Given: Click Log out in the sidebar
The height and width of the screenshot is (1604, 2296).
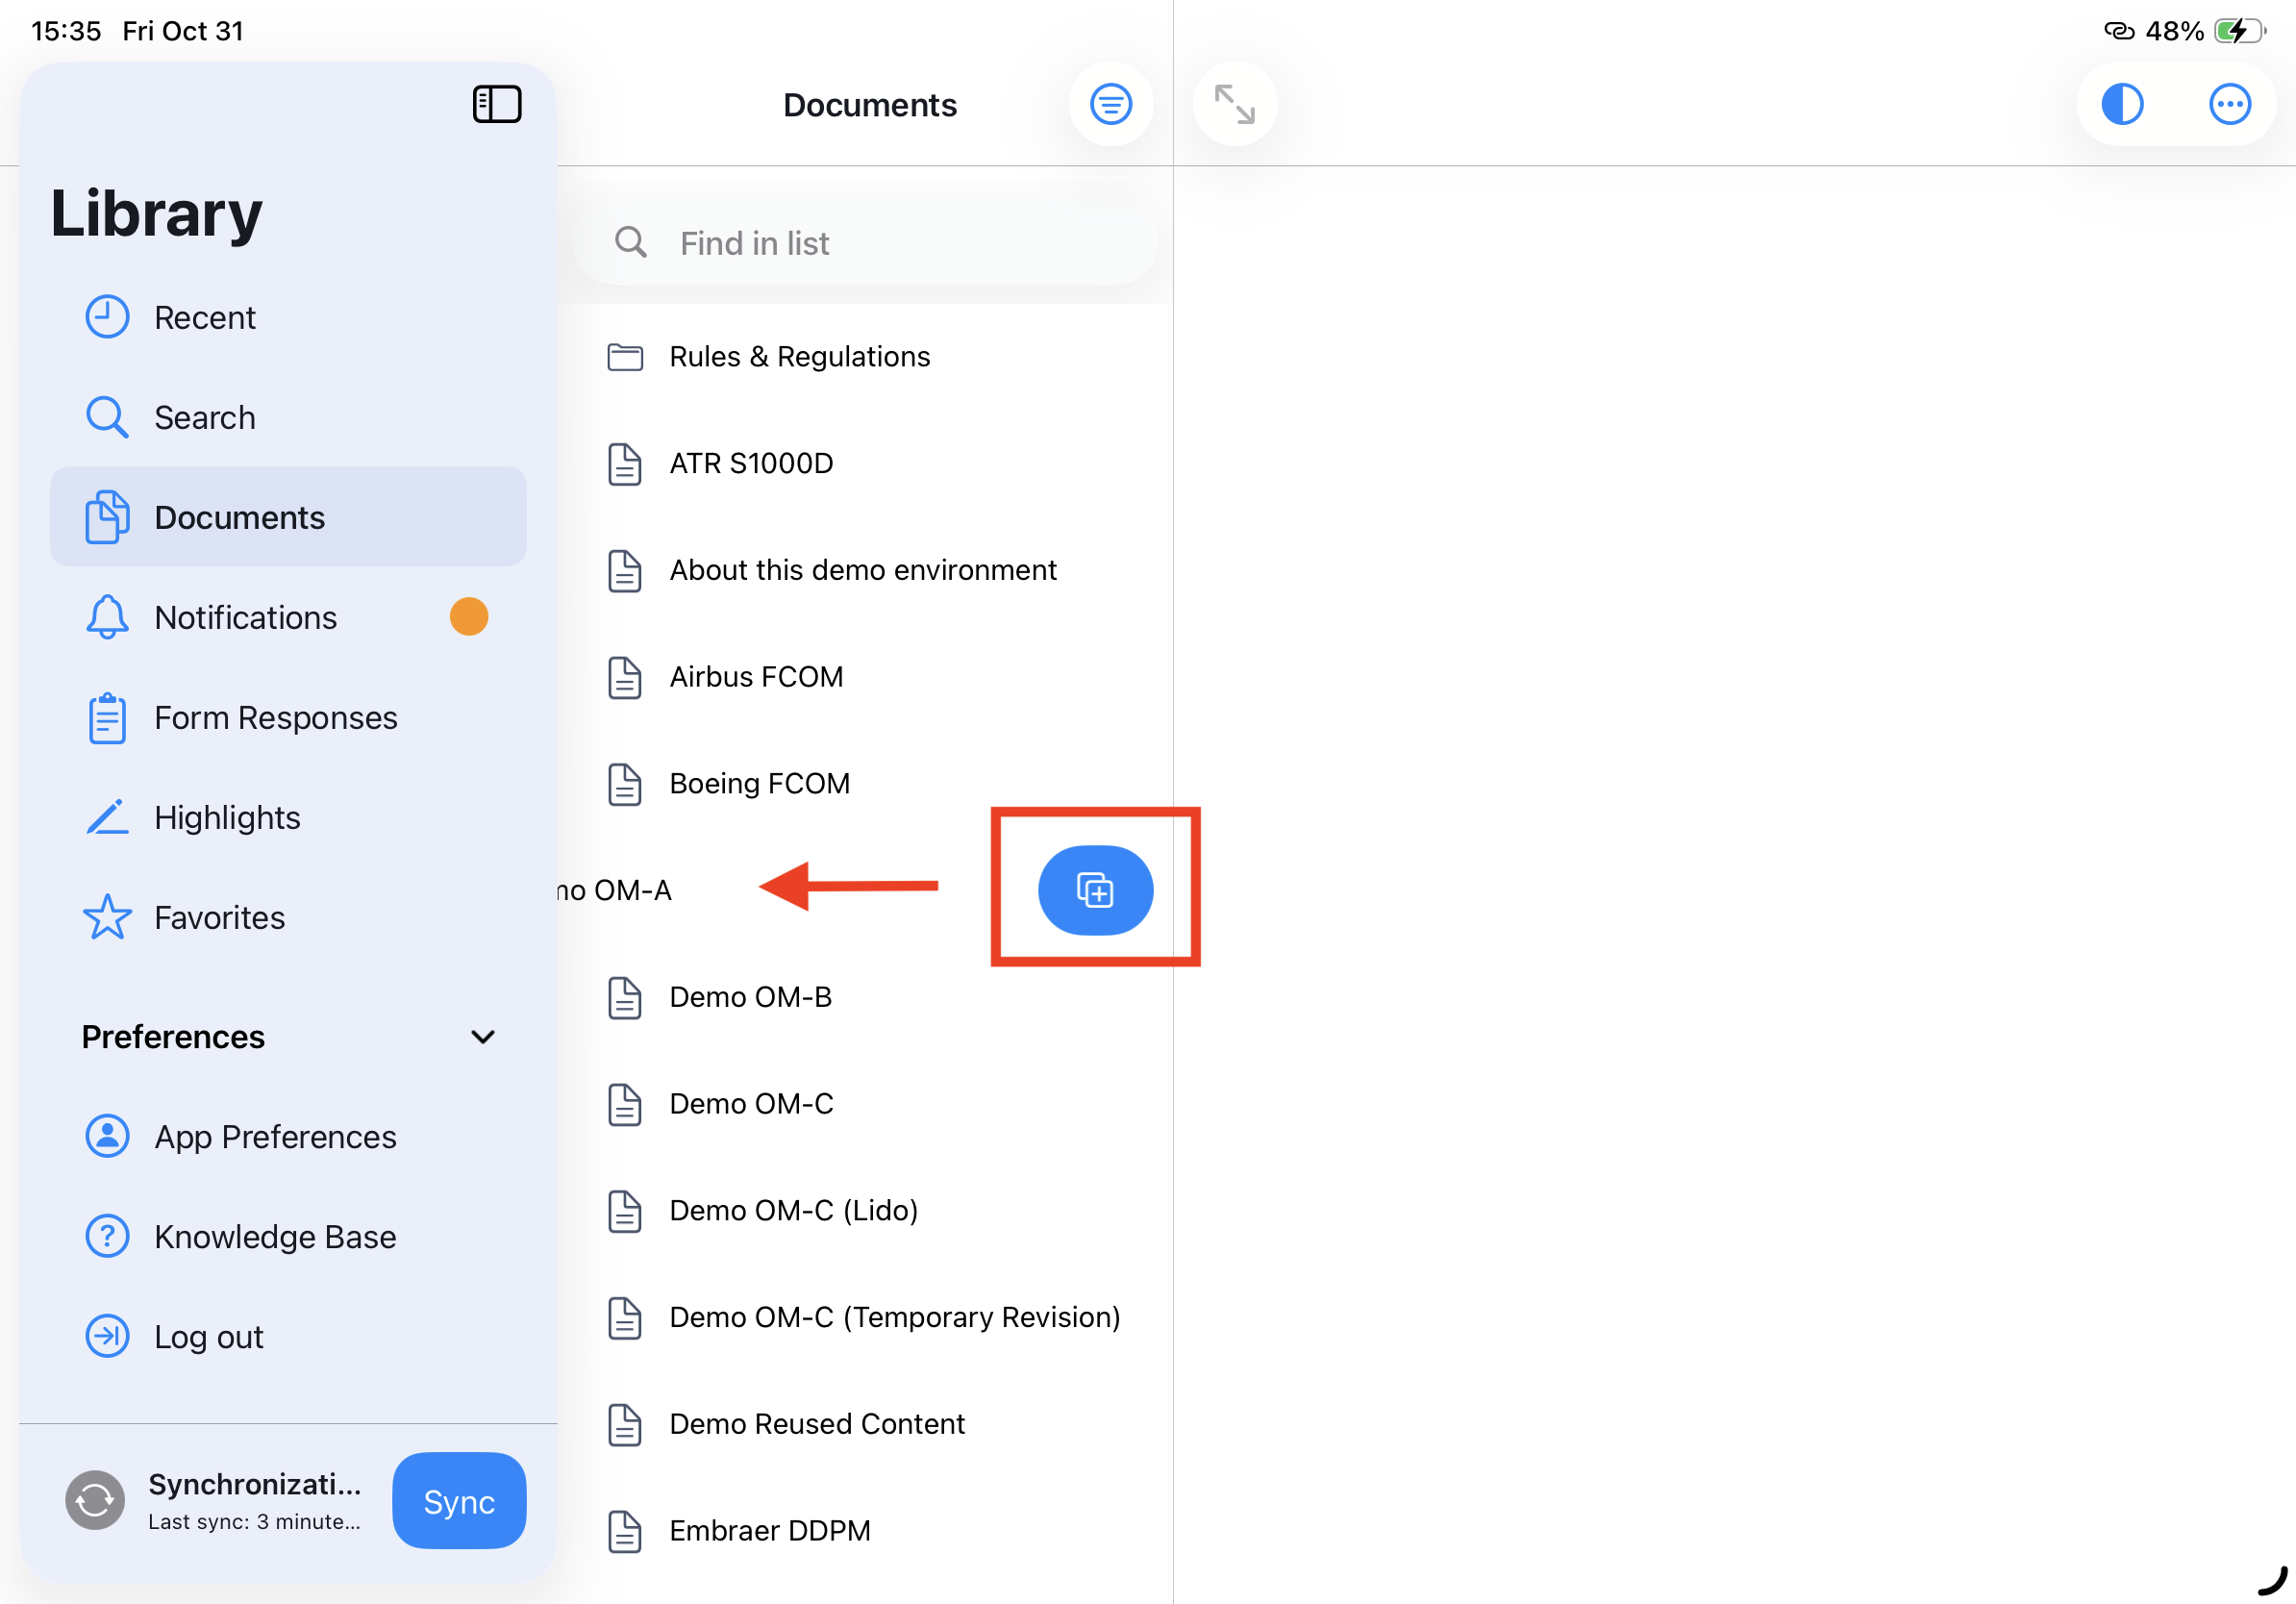Looking at the screenshot, I should [x=208, y=1336].
